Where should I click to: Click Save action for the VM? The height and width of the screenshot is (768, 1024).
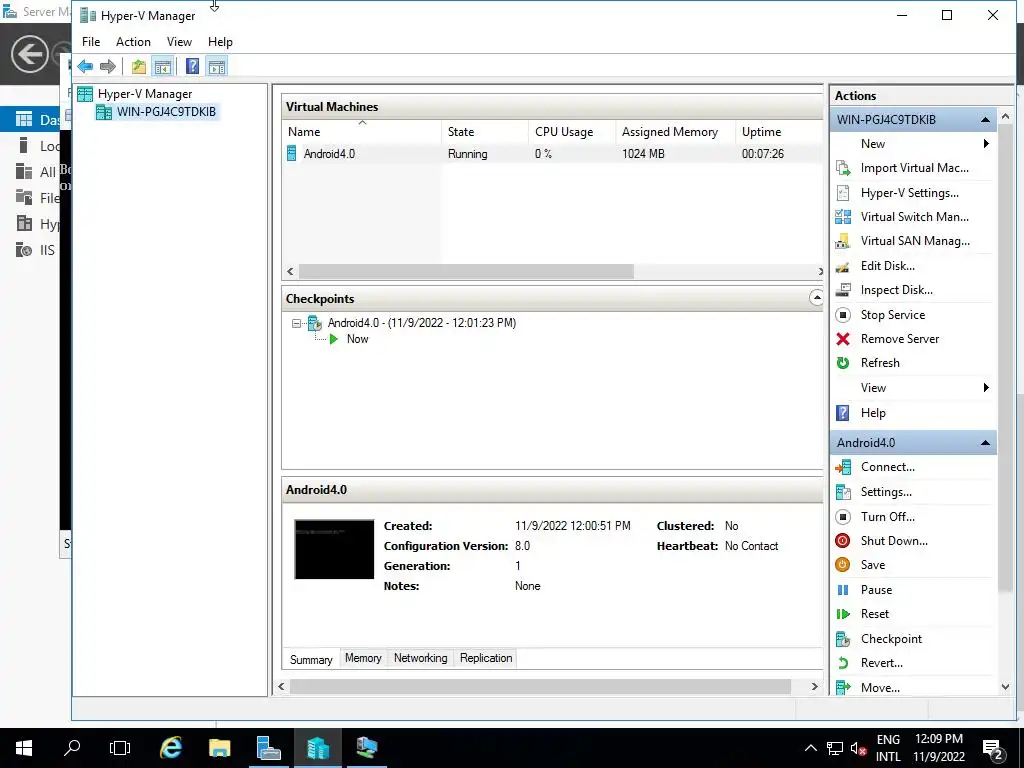click(872, 565)
